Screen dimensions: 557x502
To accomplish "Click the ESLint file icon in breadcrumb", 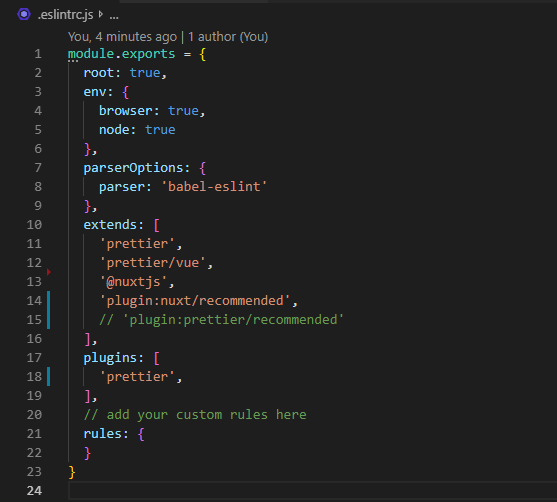I will 24,15.
